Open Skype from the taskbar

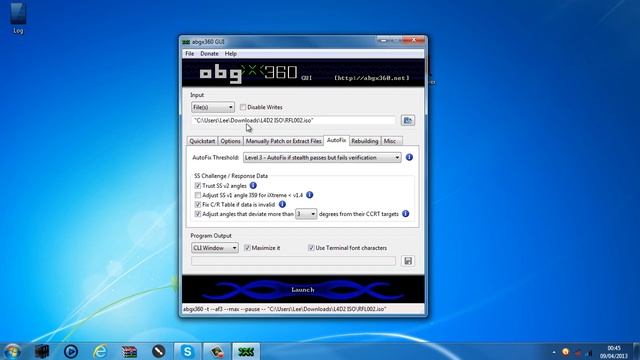click(x=187, y=351)
